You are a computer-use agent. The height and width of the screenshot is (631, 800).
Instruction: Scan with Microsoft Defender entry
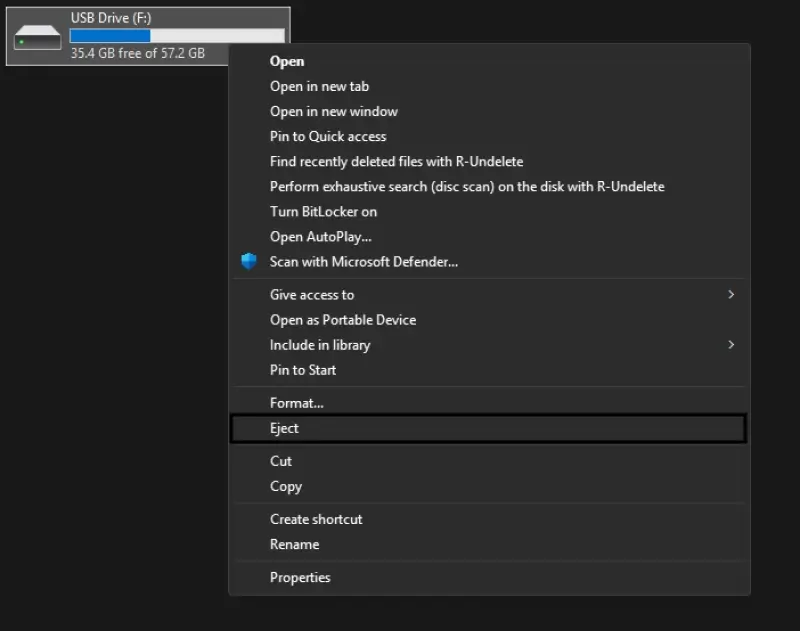[489, 261]
